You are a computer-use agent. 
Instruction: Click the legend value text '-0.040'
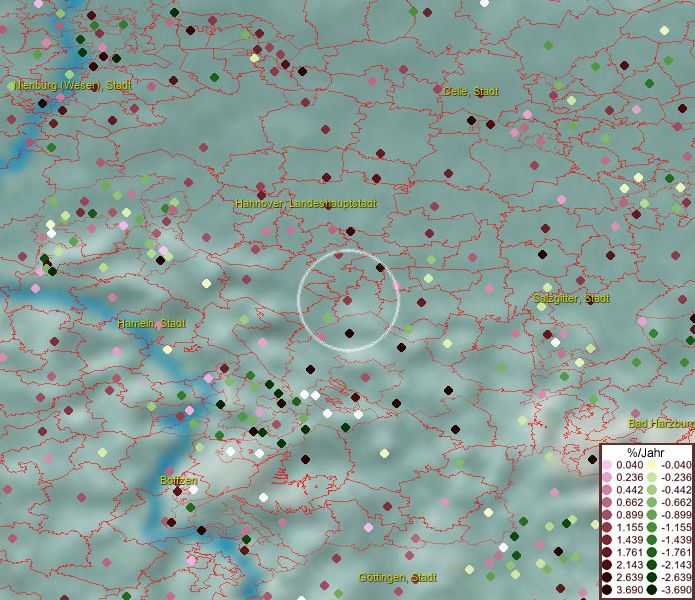click(x=676, y=465)
